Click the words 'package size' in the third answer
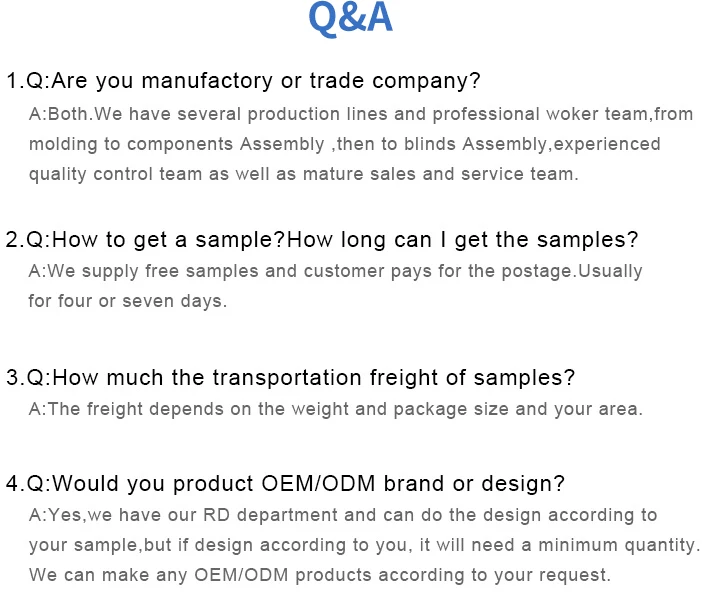Viewport: 702px width, 600px height. [451, 410]
